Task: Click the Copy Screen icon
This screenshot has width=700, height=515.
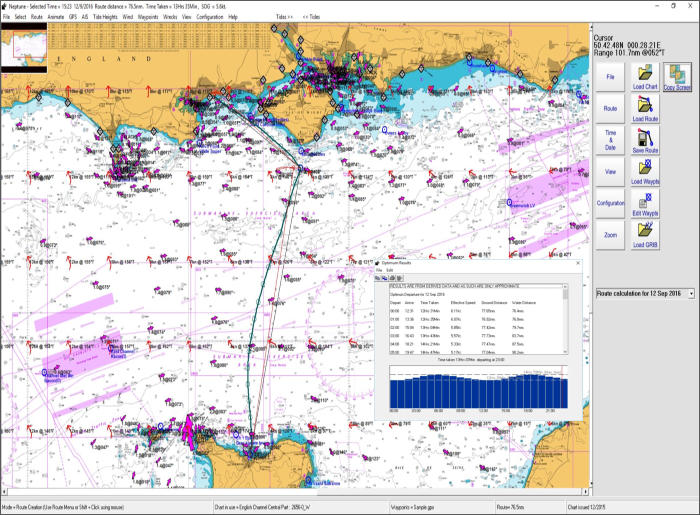Action: [x=677, y=75]
